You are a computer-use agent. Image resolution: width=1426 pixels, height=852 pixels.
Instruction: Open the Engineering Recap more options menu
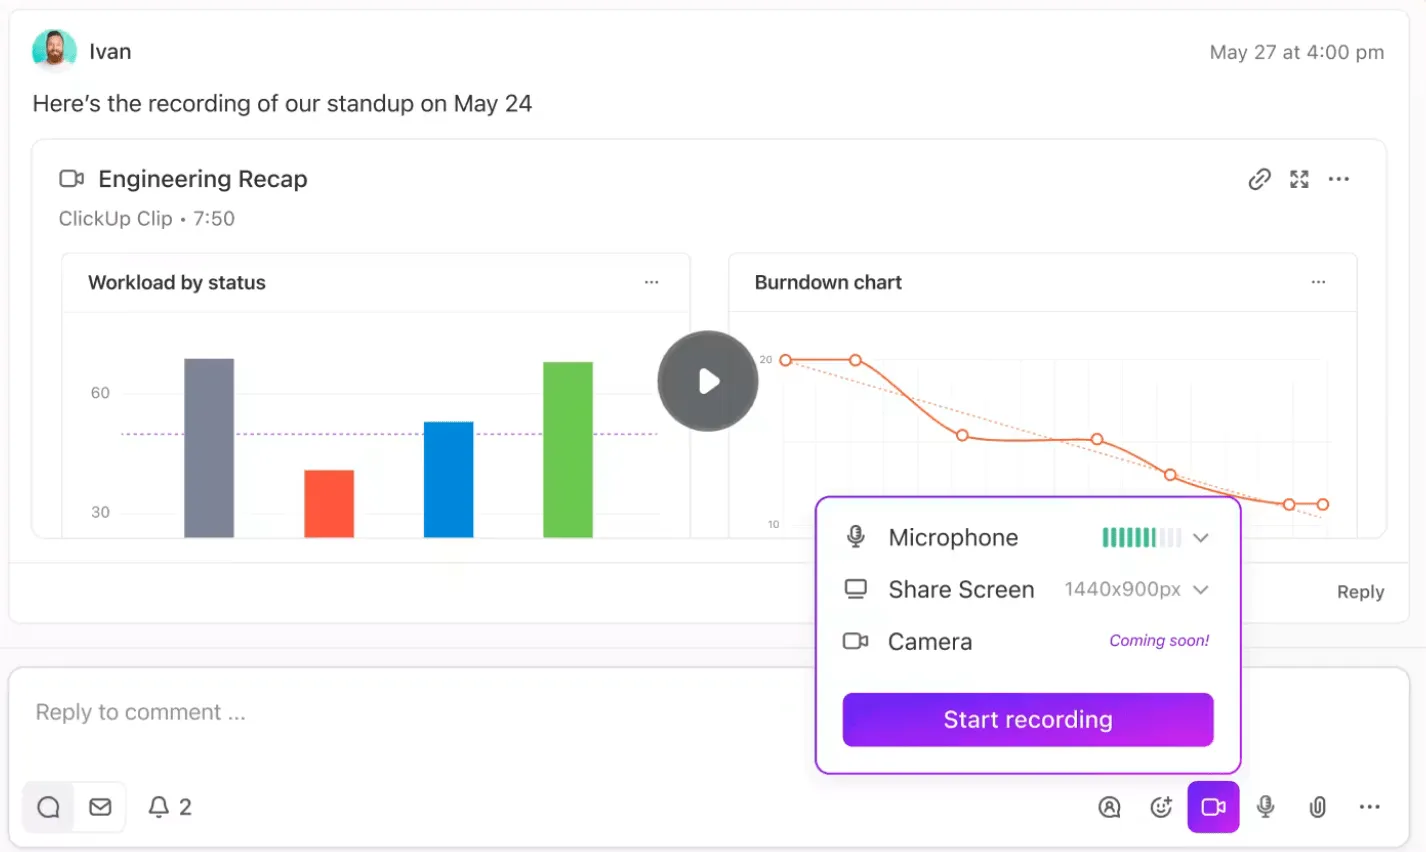tap(1339, 179)
